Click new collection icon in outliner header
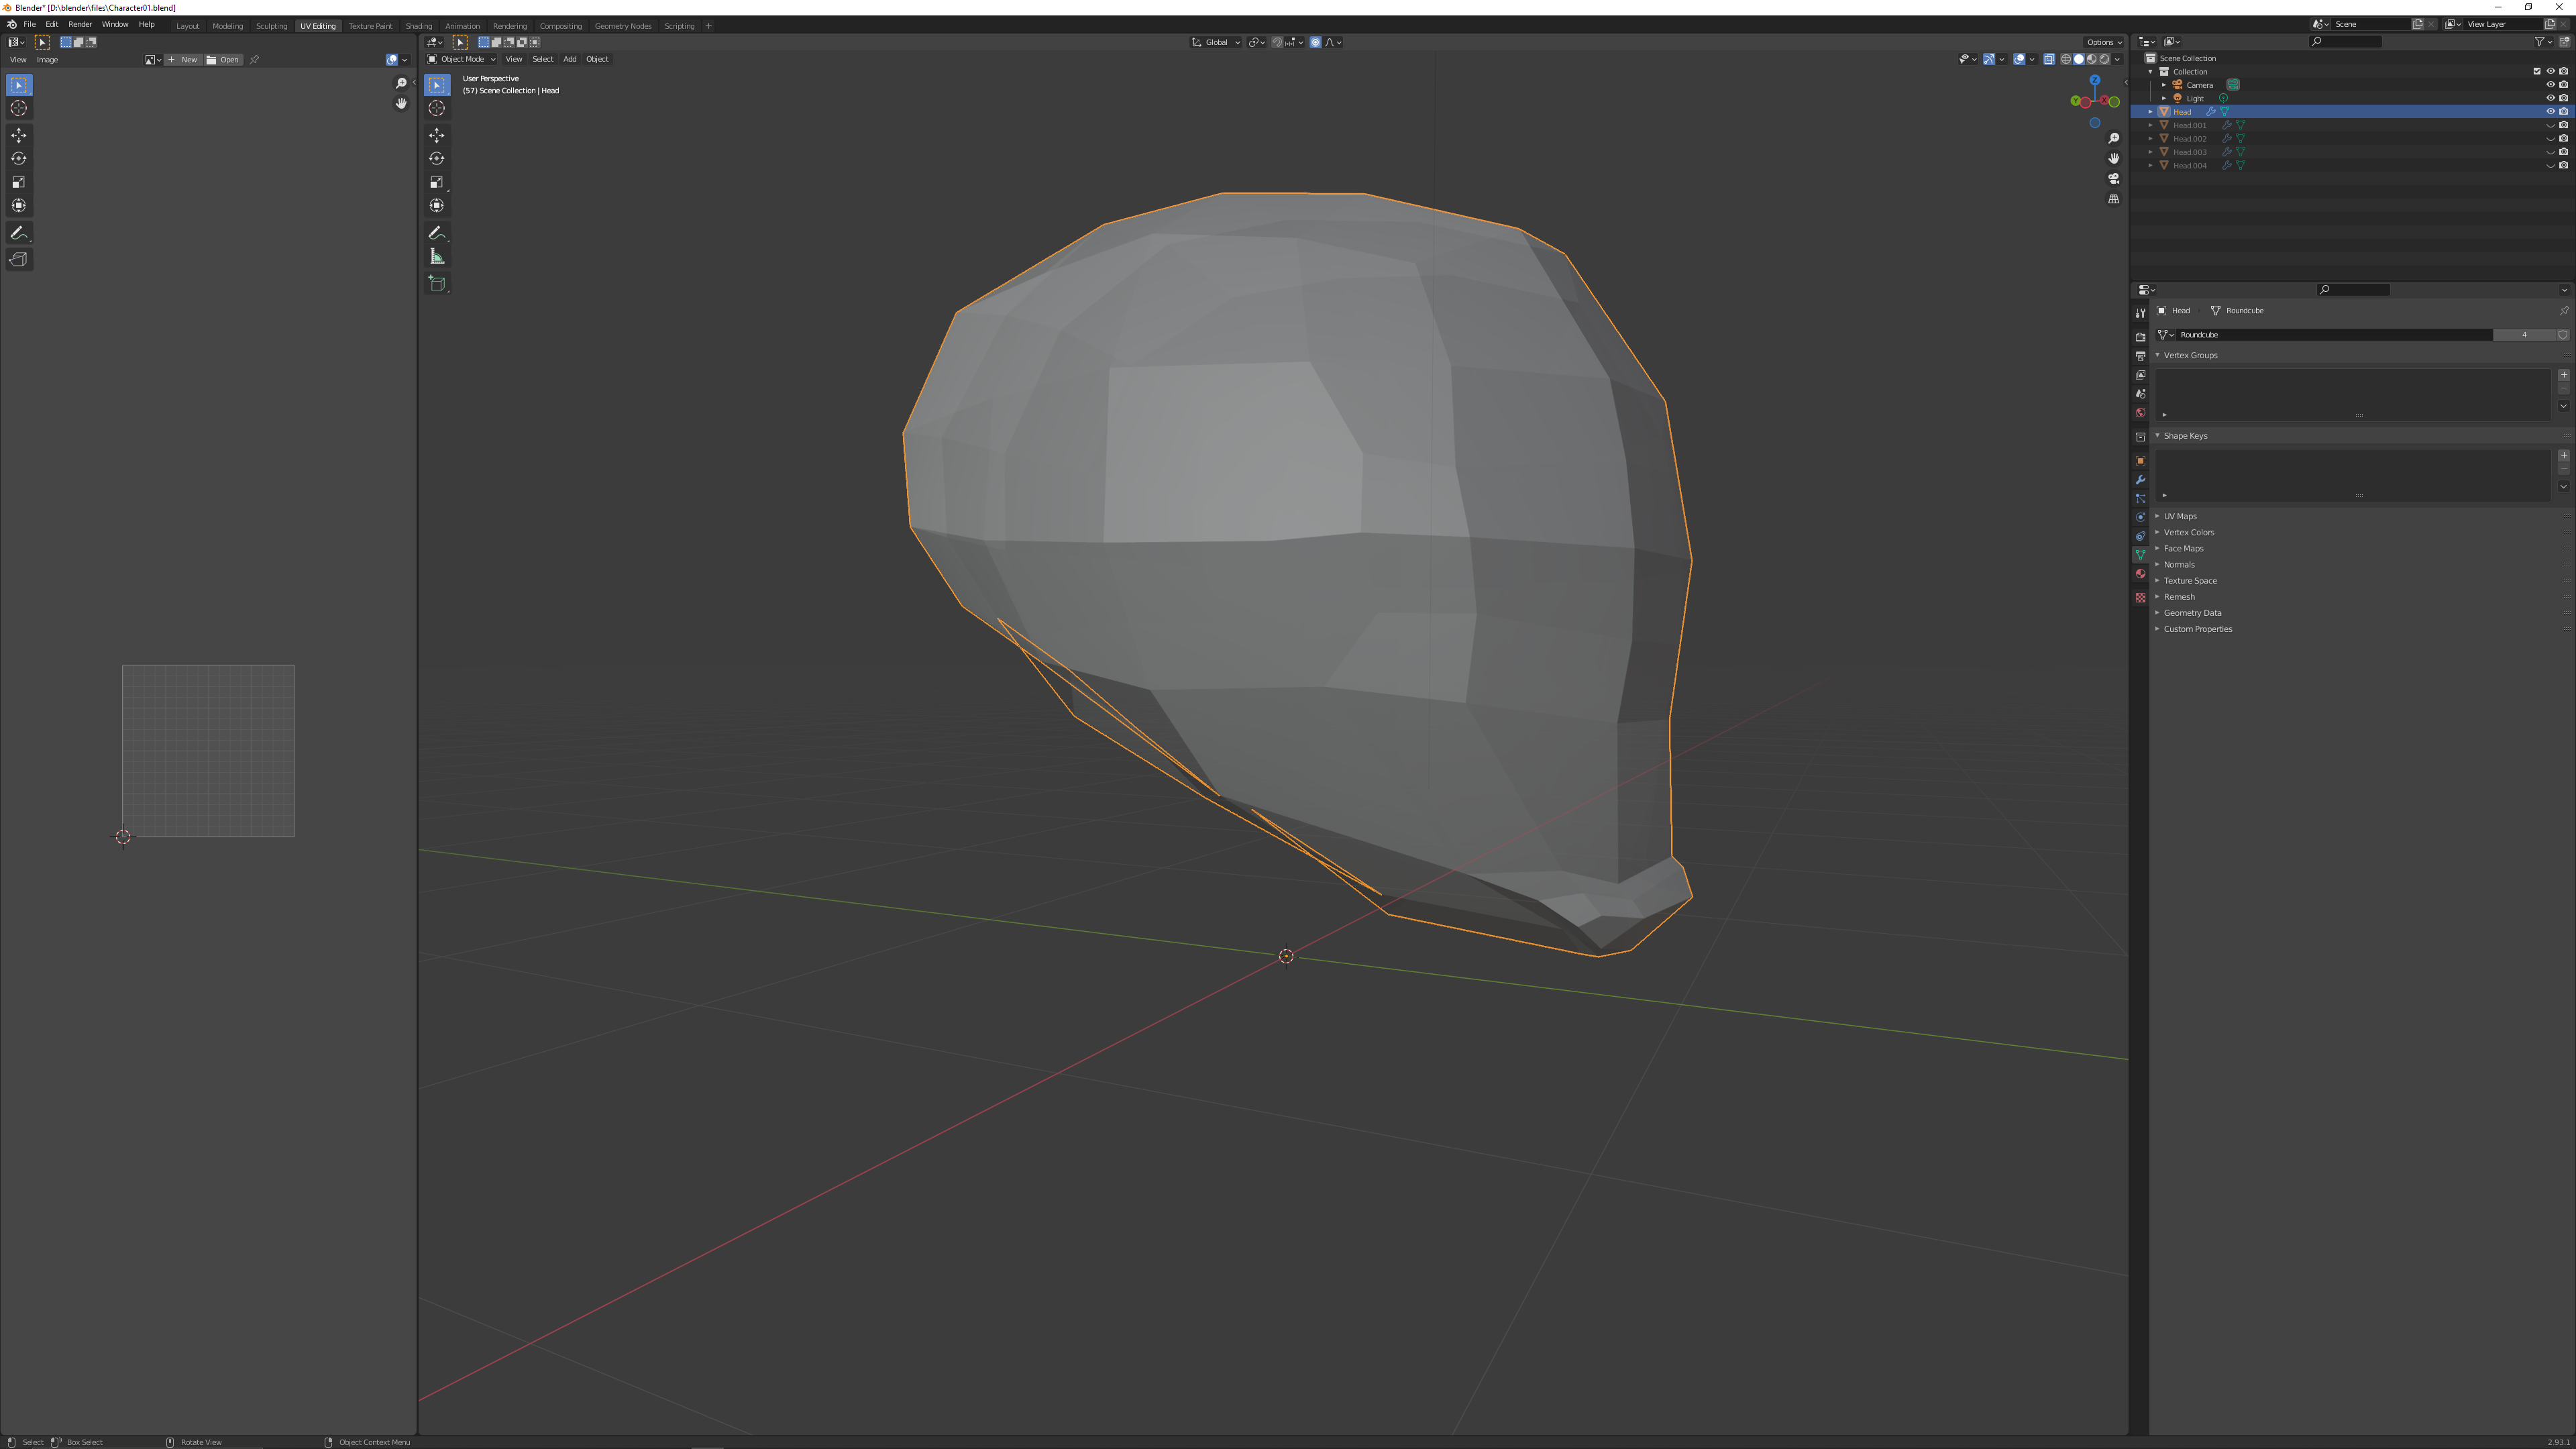Image resolution: width=2576 pixels, height=1449 pixels. [x=2564, y=42]
